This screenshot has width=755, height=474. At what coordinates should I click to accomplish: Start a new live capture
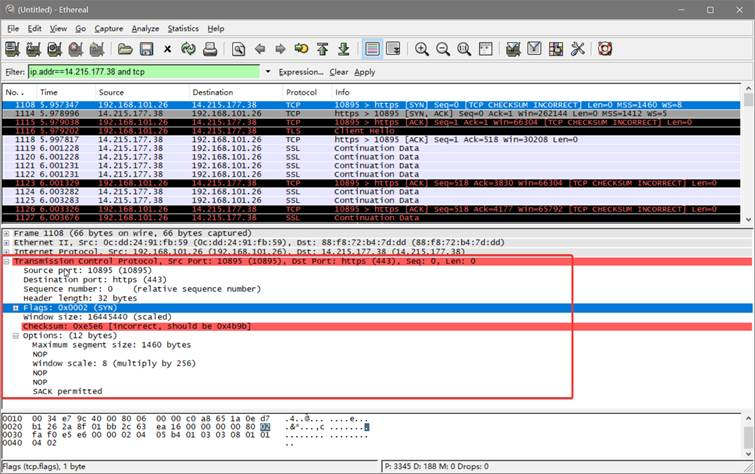pyautogui.click(x=54, y=49)
